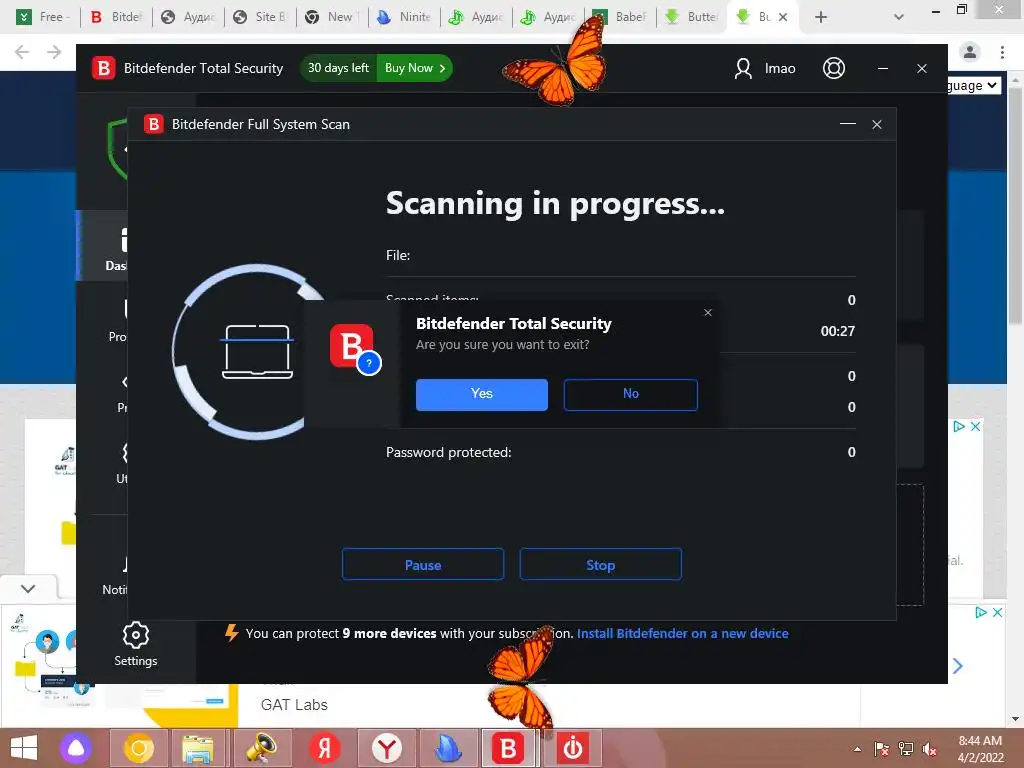Click Install Bitdefender on a new device link
Image resolution: width=1024 pixels, height=768 pixels.
pyautogui.click(x=682, y=633)
